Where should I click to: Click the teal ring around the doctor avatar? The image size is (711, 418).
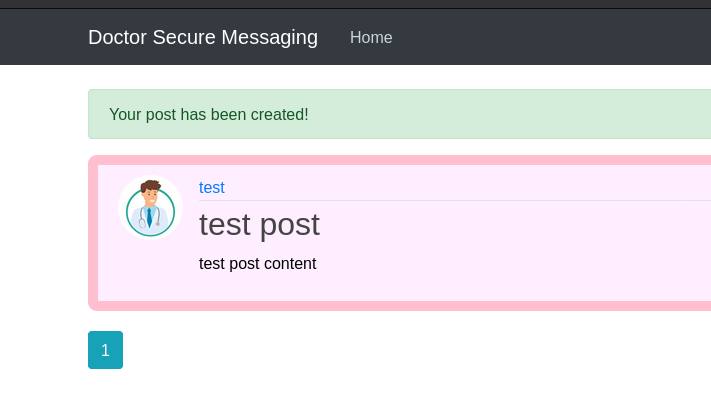point(128,213)
